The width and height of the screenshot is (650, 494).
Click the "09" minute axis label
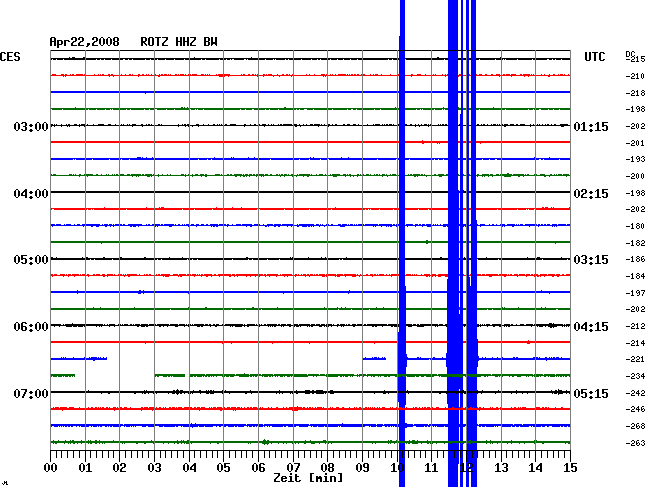click(362, 468)
